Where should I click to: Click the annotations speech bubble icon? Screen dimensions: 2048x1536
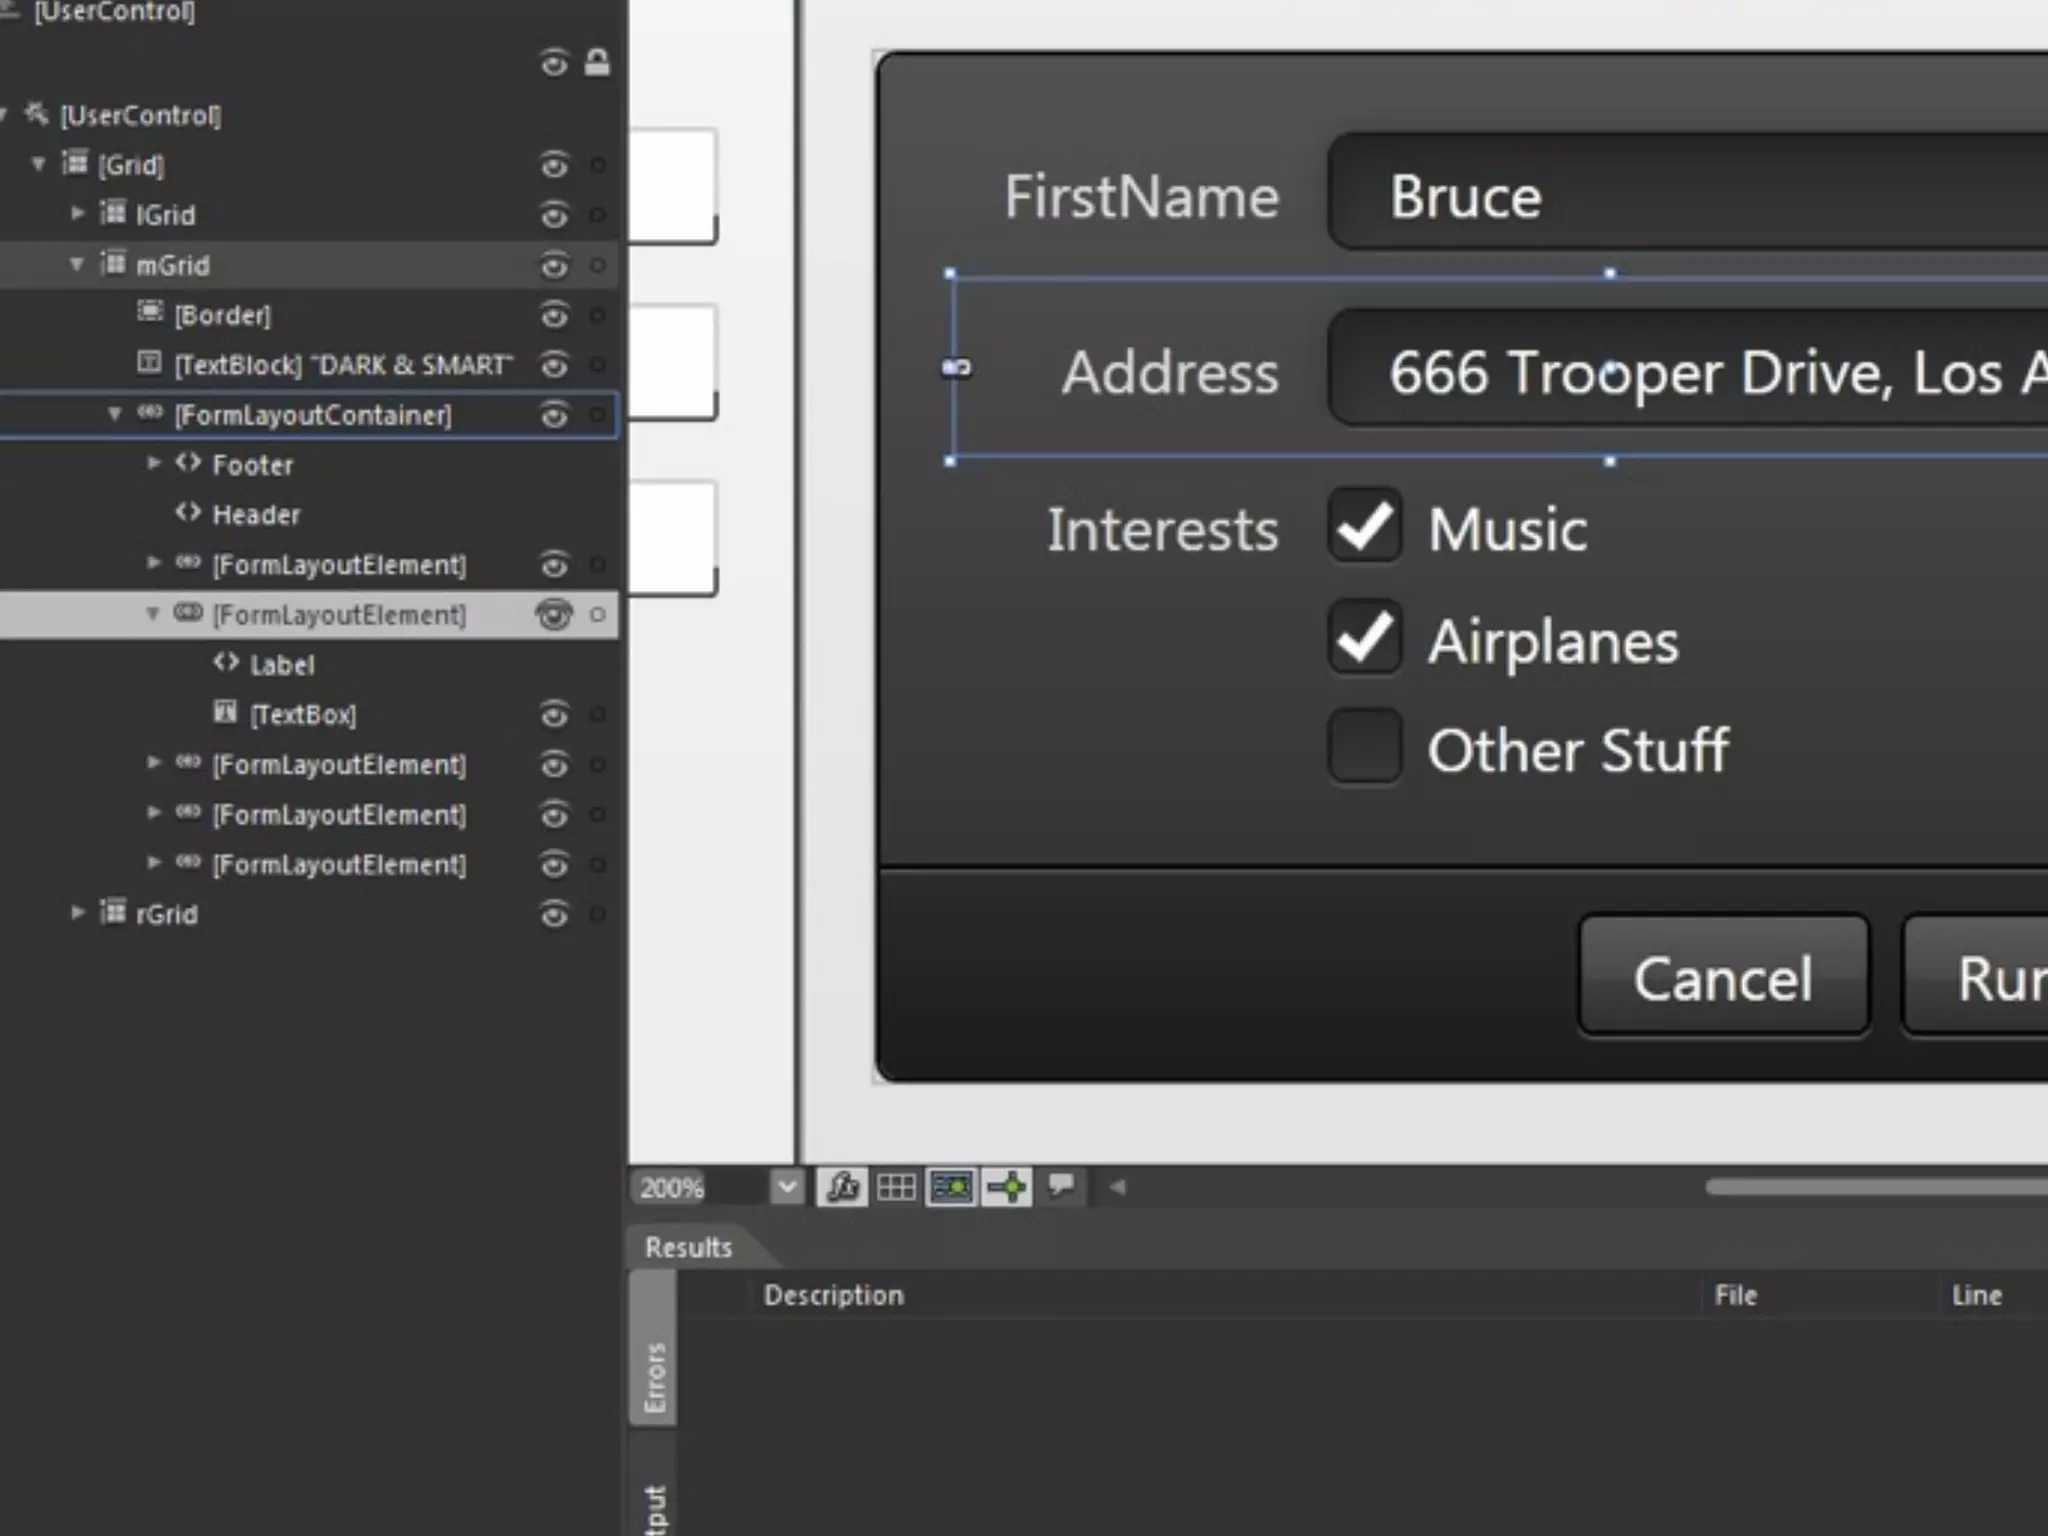point(1061,1186)
